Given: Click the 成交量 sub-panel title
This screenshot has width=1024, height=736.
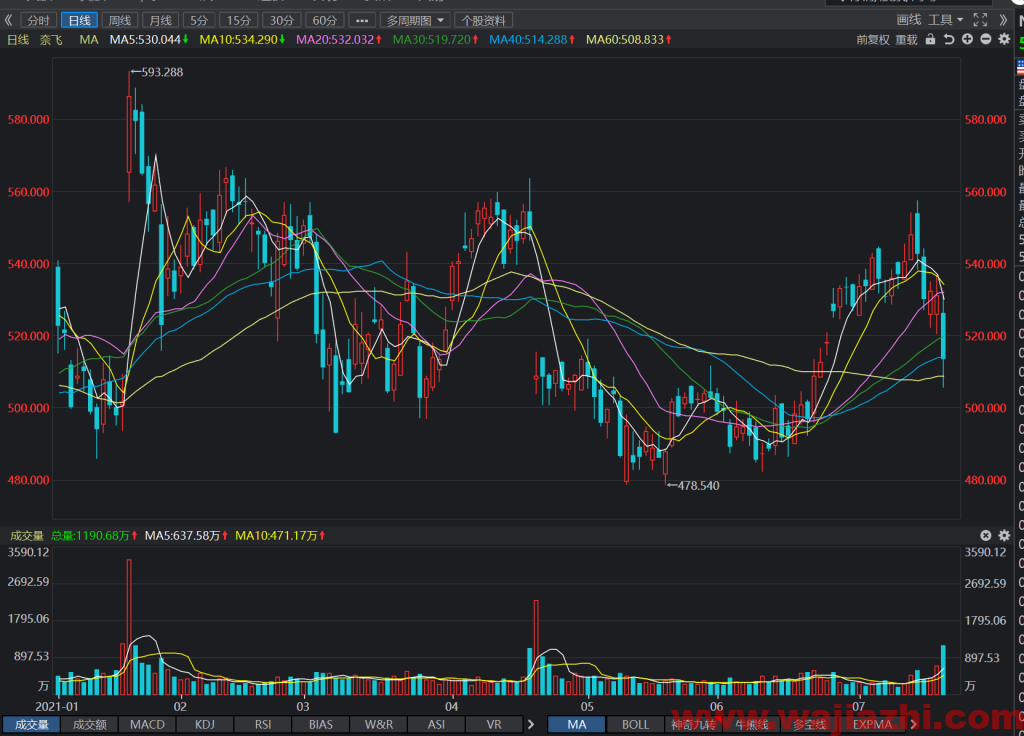Looking at the screenshot, I should pos(27,536).
